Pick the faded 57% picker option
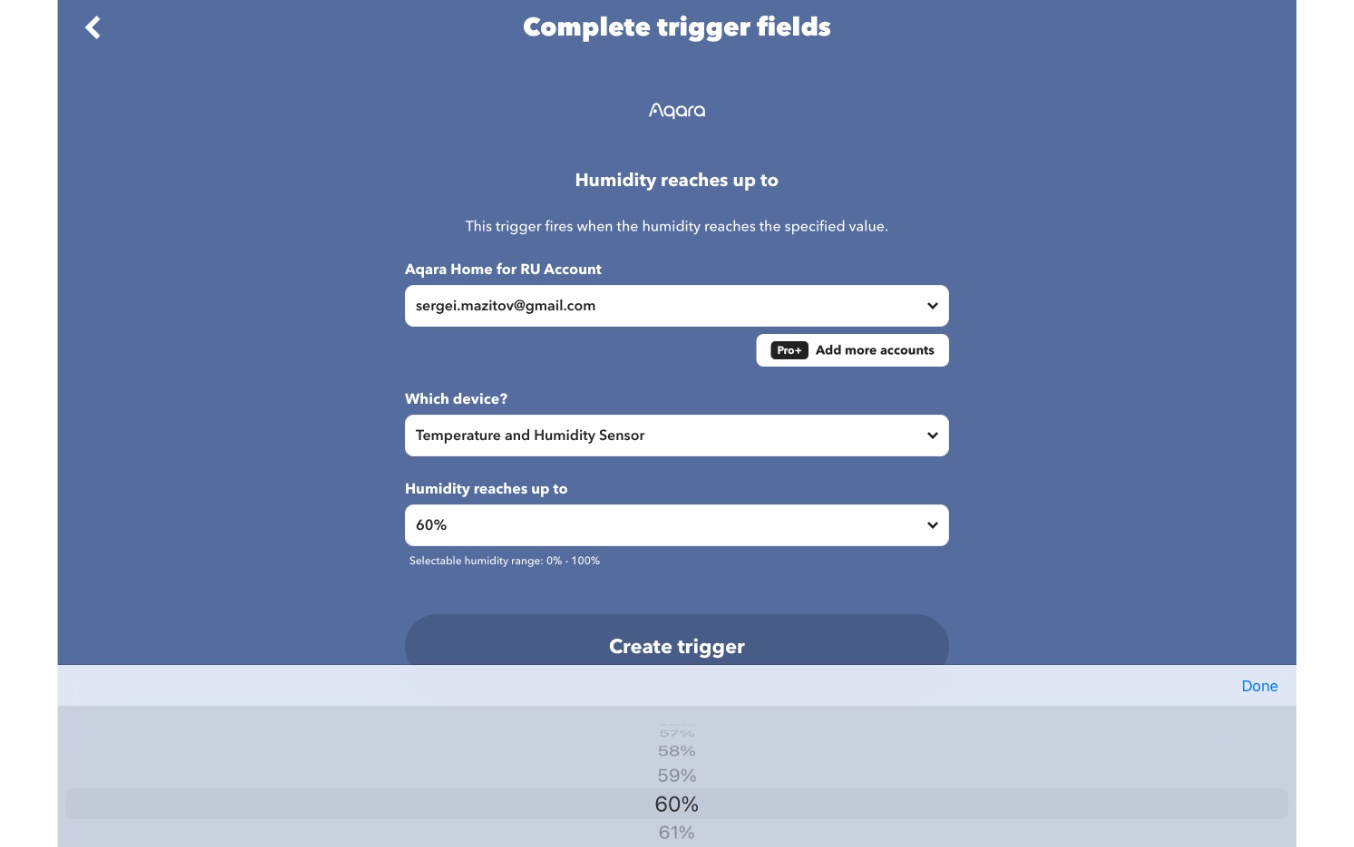 click(x=677, y=733)
